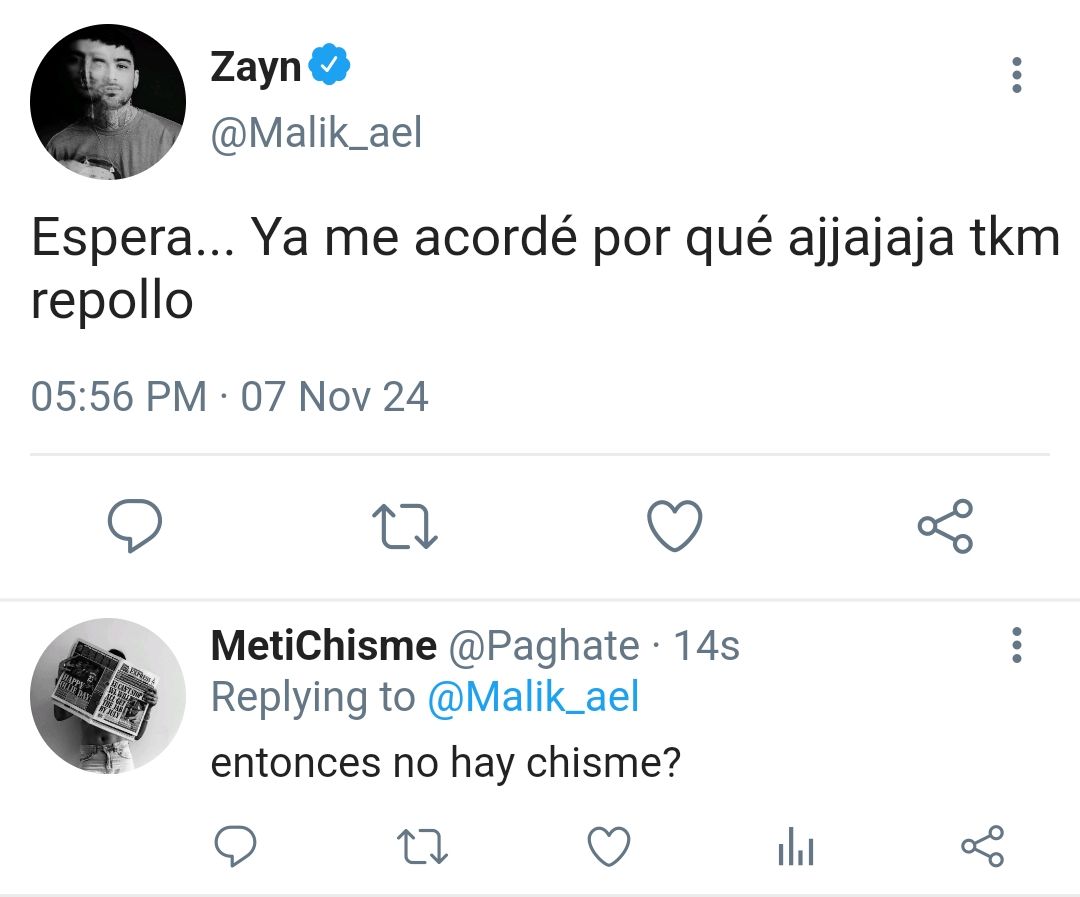Image resolution: width=1080 pixels, height=897 pixels.
Task: Retweet MetiChisme's reply
Action: (423, 847)
